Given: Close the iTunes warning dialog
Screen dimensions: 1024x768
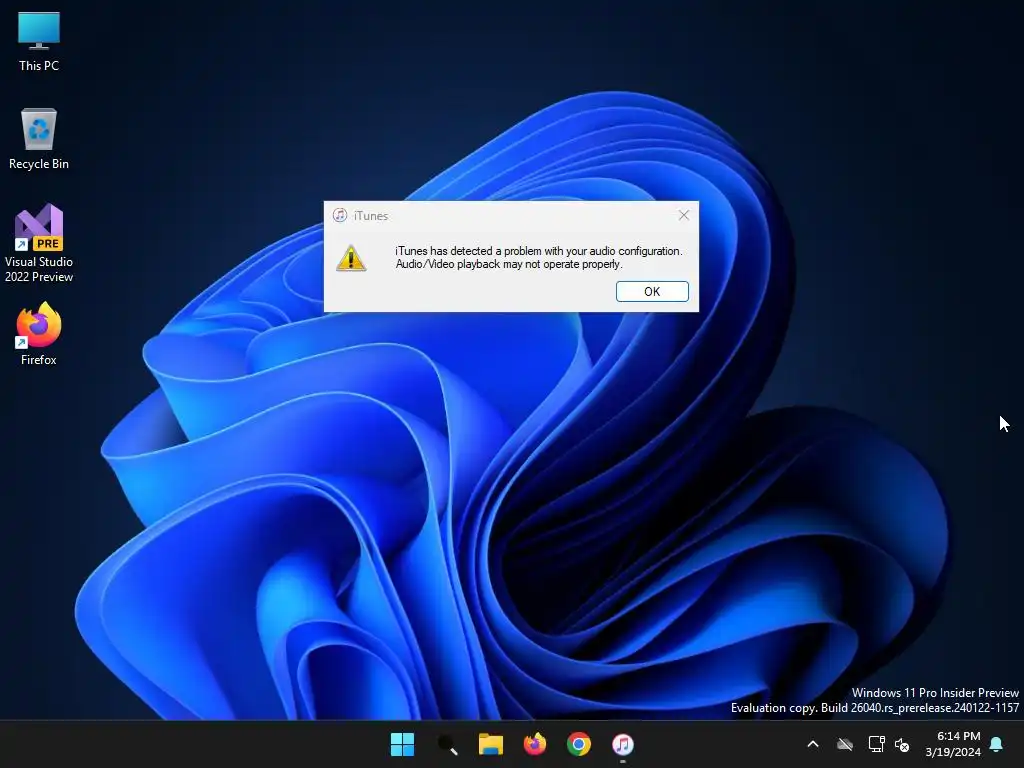Looking at the screenshot, I should tap(683, 216).
